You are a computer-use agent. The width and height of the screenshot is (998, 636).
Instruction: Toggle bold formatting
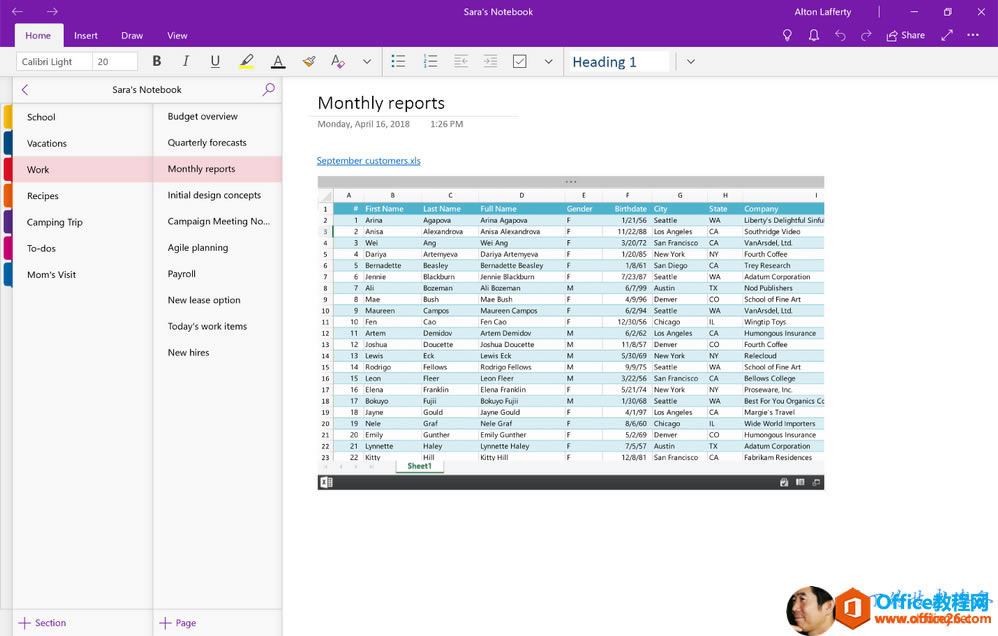(157, 61)
